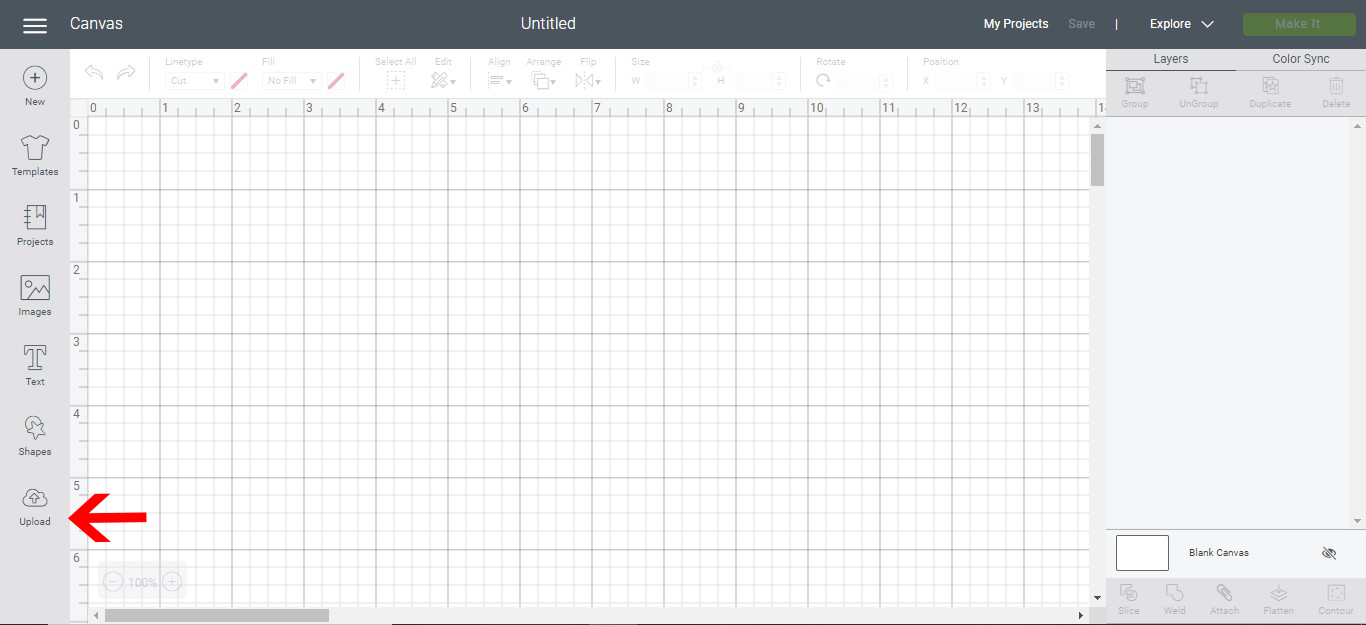Open the Explore machine dropdown
1366x625 pixels.
1182,24
